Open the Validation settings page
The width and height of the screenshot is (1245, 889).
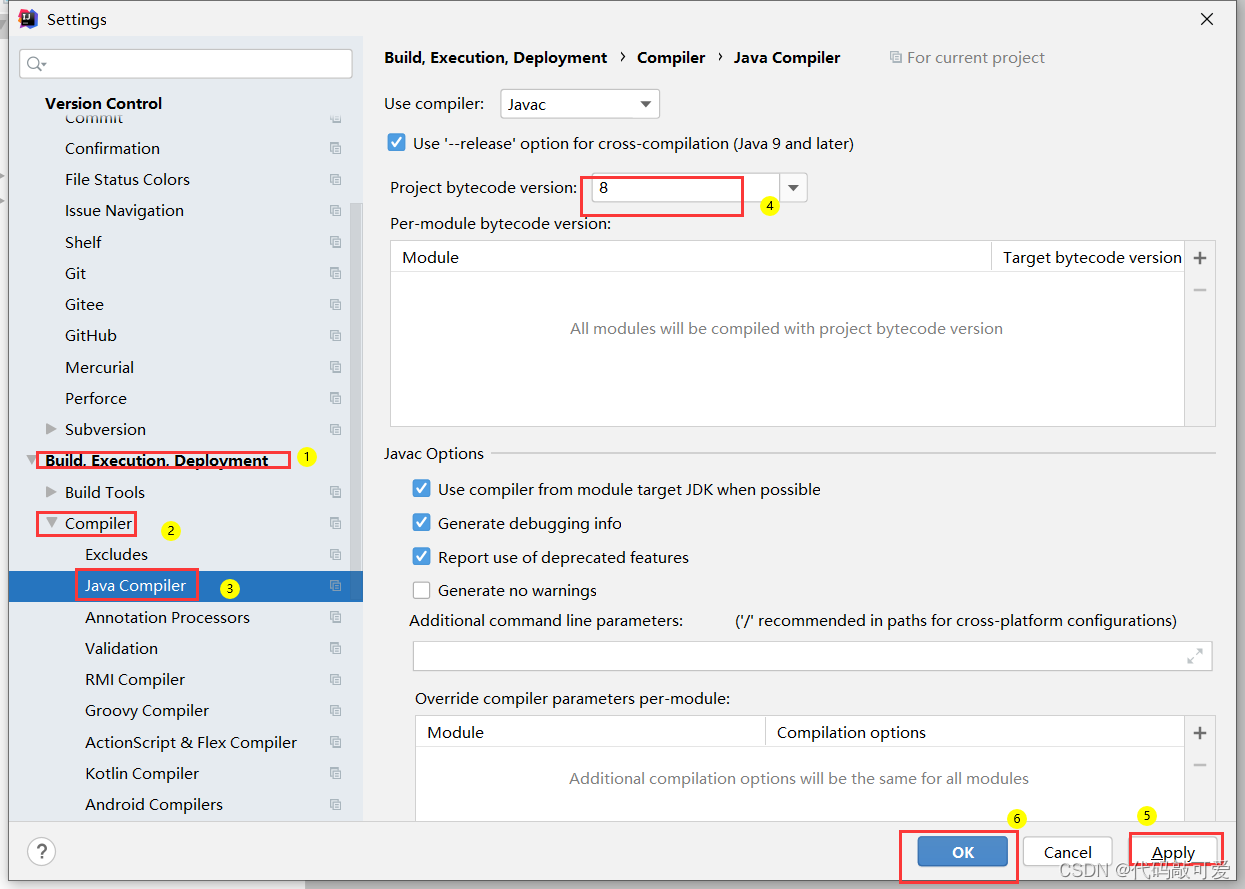[121, 648]
